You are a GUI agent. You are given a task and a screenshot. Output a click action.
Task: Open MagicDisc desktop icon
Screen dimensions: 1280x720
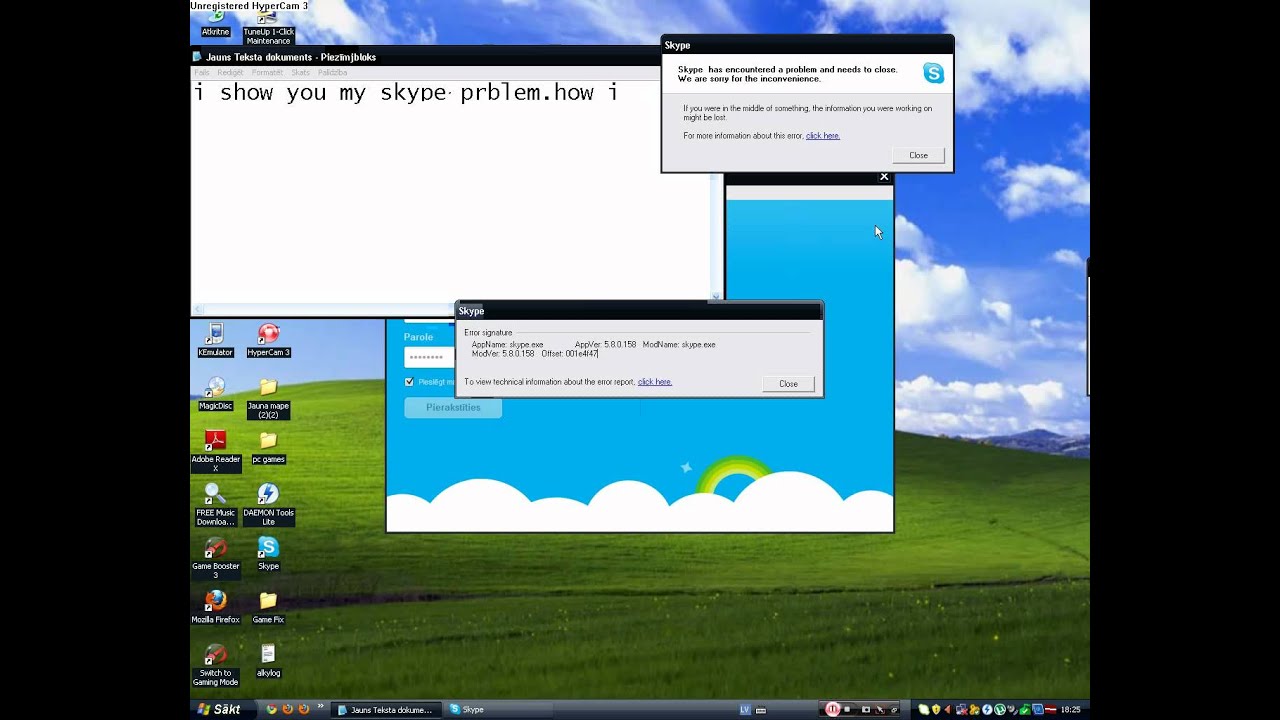(x=215, y=394)
